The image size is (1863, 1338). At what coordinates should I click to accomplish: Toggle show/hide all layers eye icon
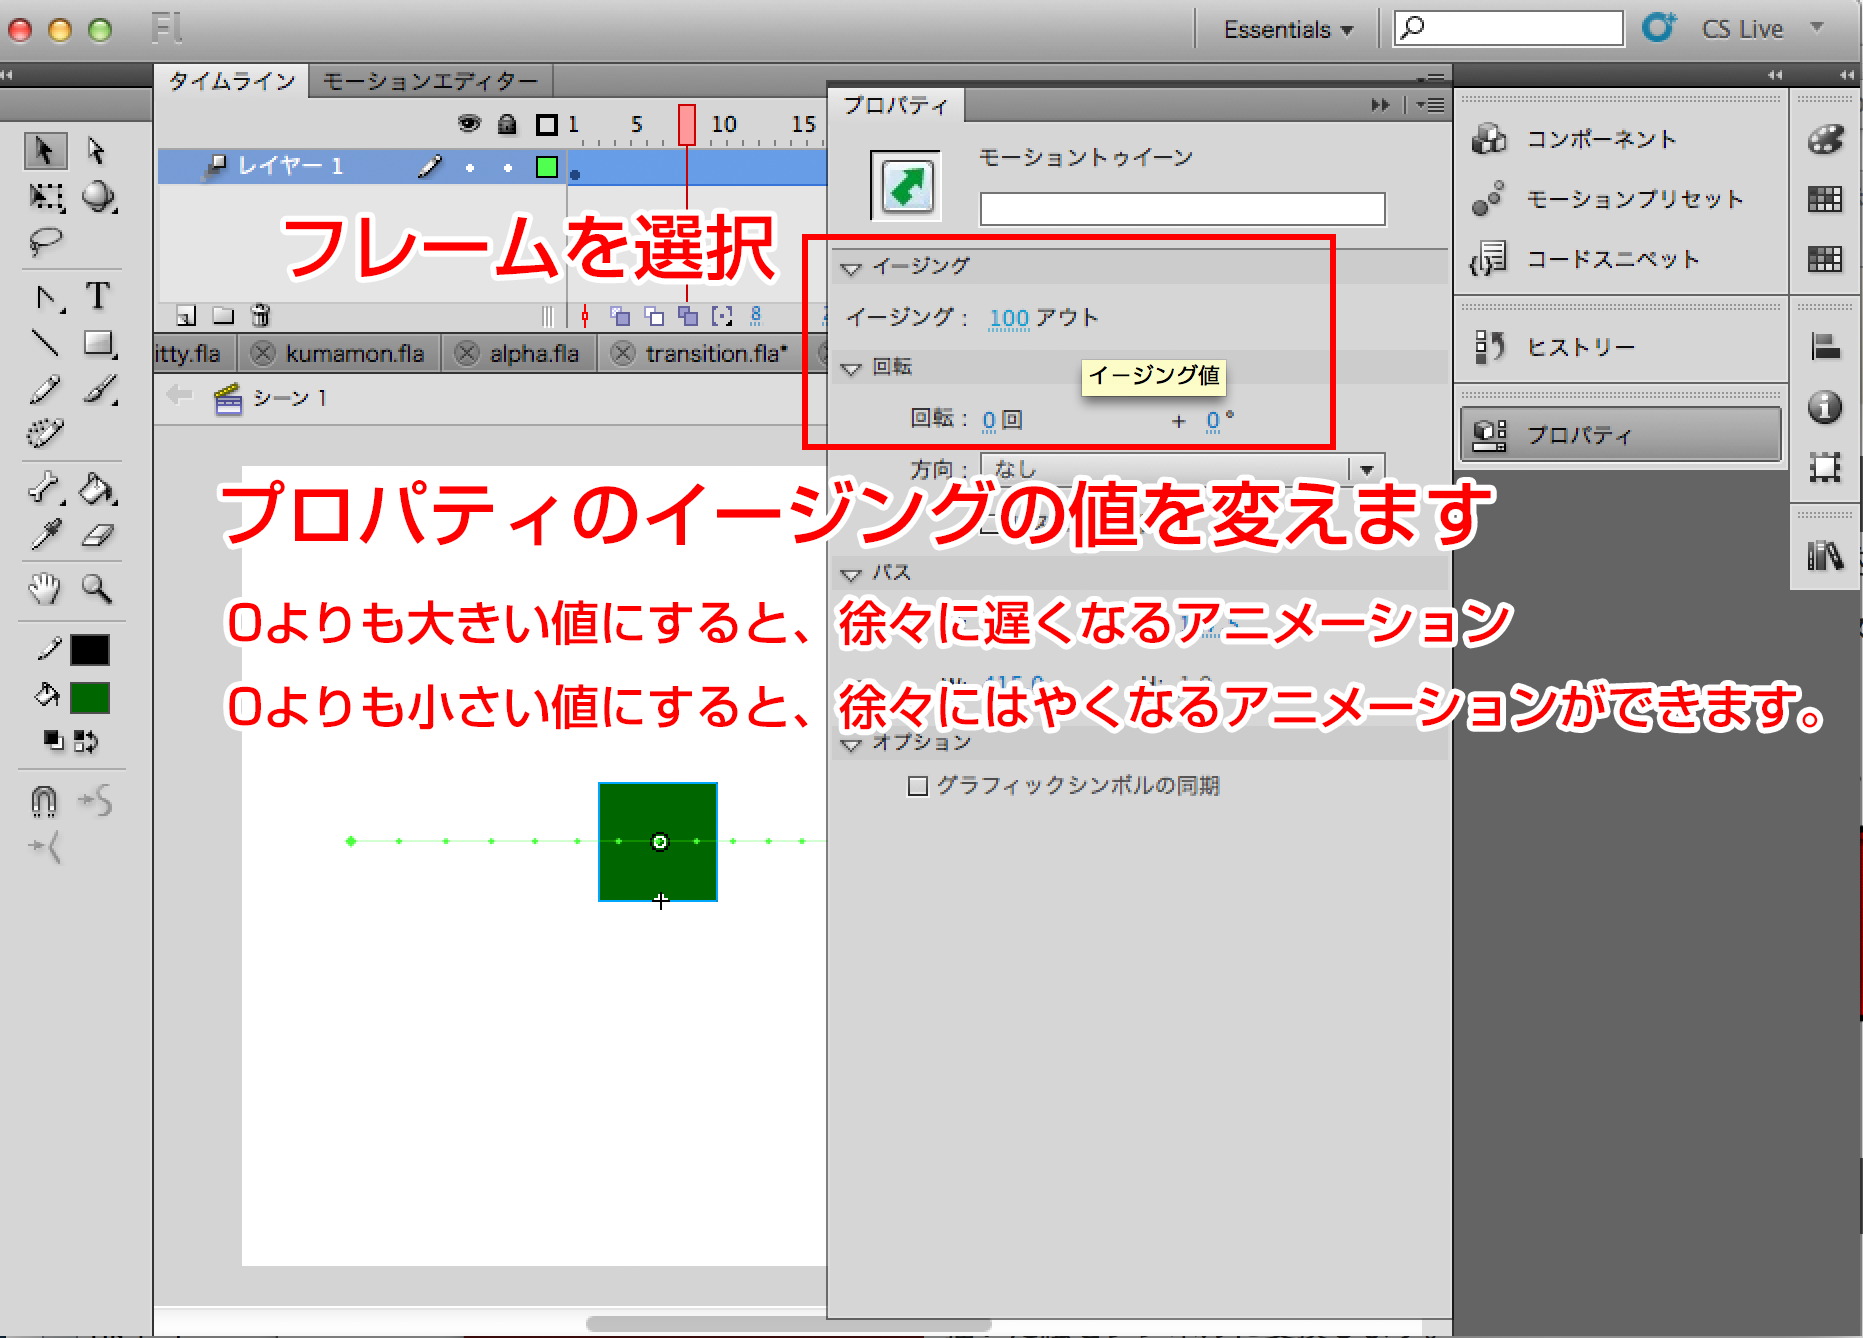click(x=468, y=124)
